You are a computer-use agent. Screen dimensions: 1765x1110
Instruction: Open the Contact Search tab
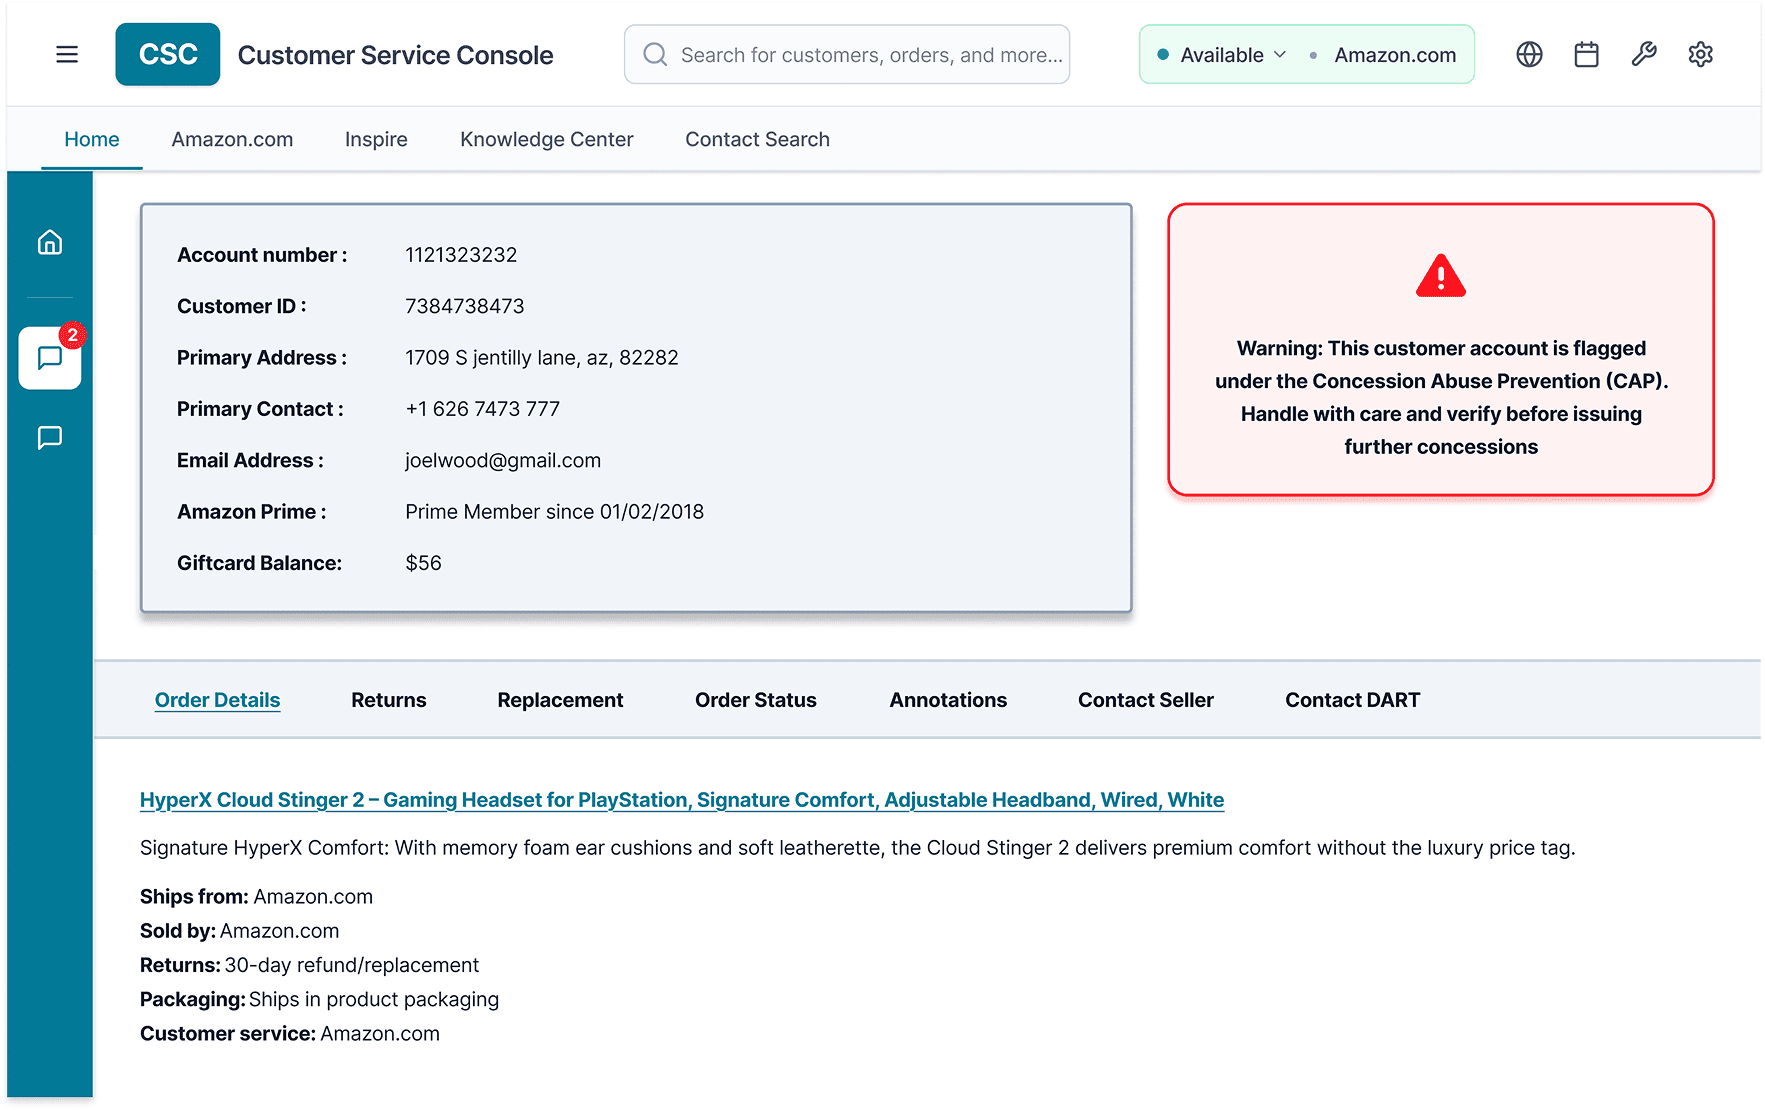pyautogui.click(x=757, y=139)
